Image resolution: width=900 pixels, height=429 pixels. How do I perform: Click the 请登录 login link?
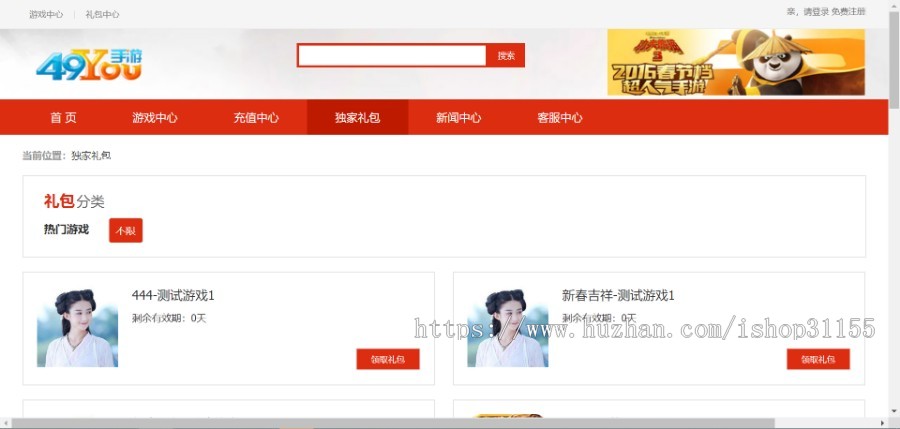(x=816, y=11)
